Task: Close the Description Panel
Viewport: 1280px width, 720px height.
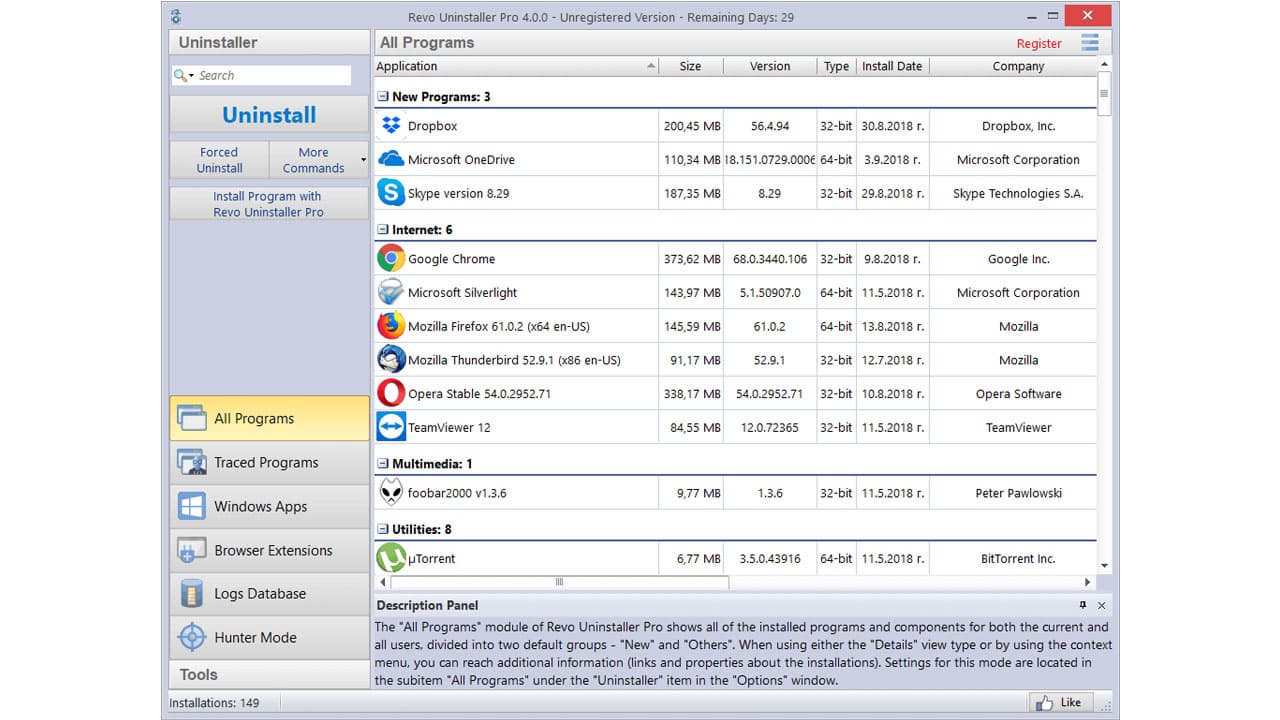Action: pos(1101,605)
